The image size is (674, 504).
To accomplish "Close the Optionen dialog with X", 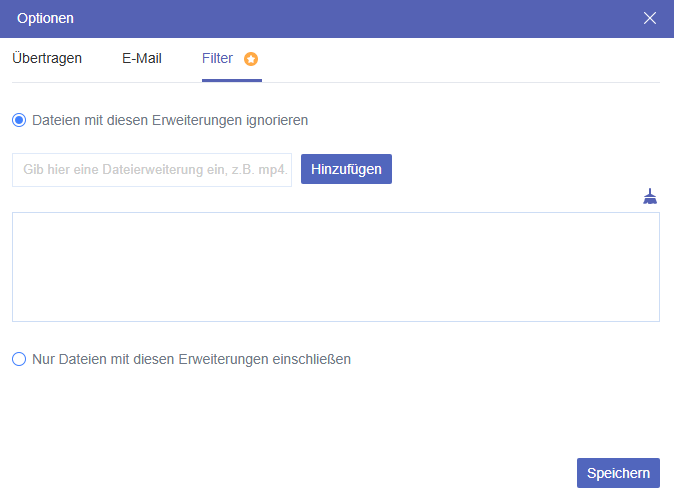I will point(650,18).
